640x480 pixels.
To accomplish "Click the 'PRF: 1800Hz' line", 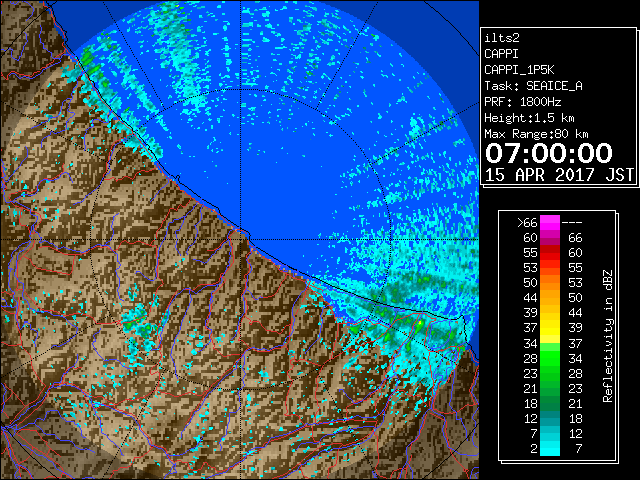I will point(523,102).
